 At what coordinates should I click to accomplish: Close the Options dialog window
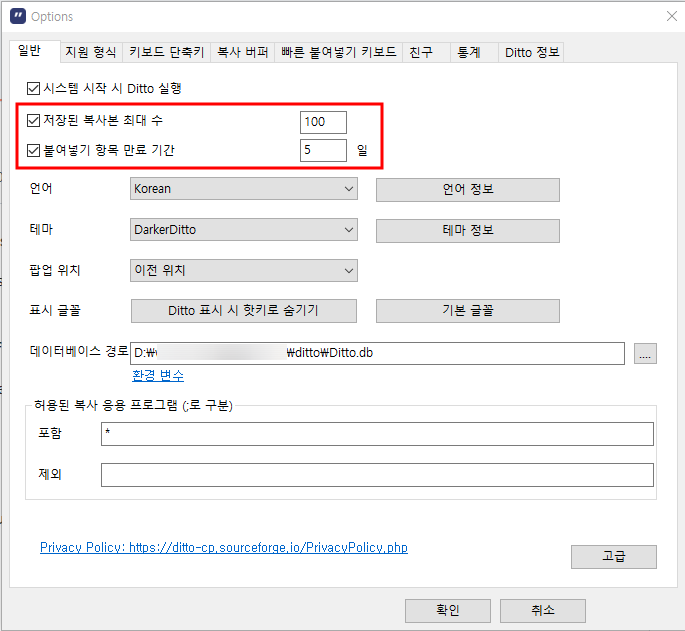pyautogui.click(x=671, y=16)
